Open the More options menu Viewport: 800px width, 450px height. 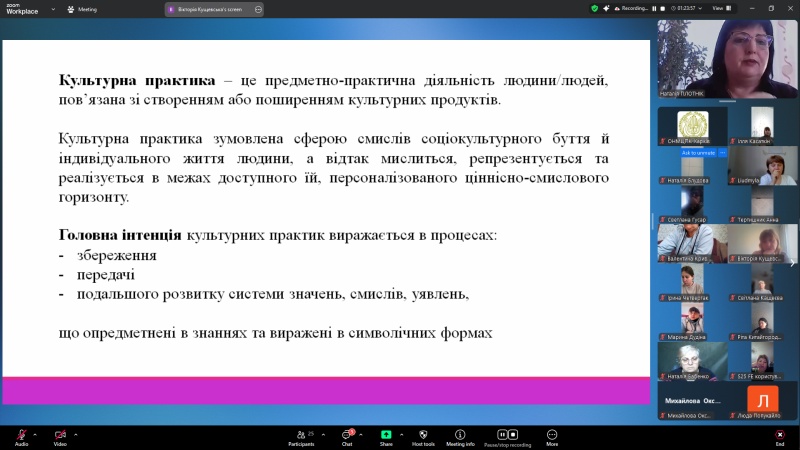tap(552, 435)
